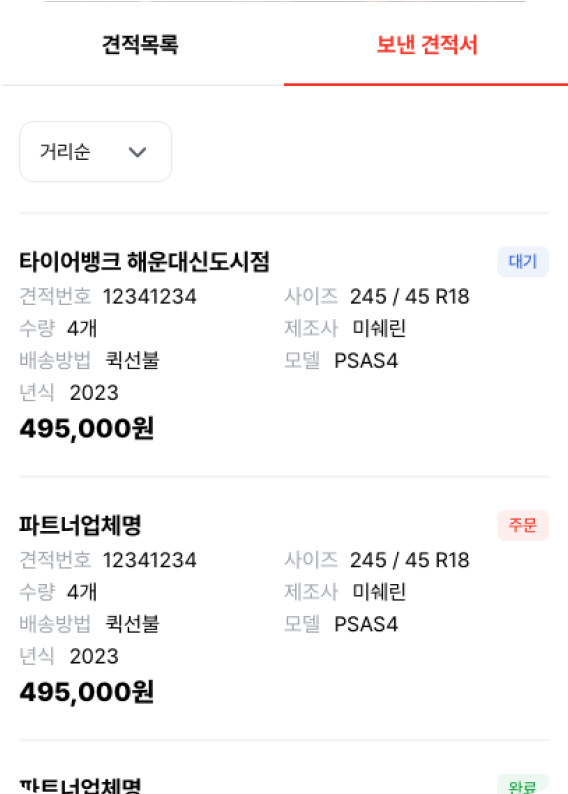Click second card's 모델 PSAS4 value
The height and width of the screenshot is (794, 568).
pyautogui.click(x=366, y=624)
